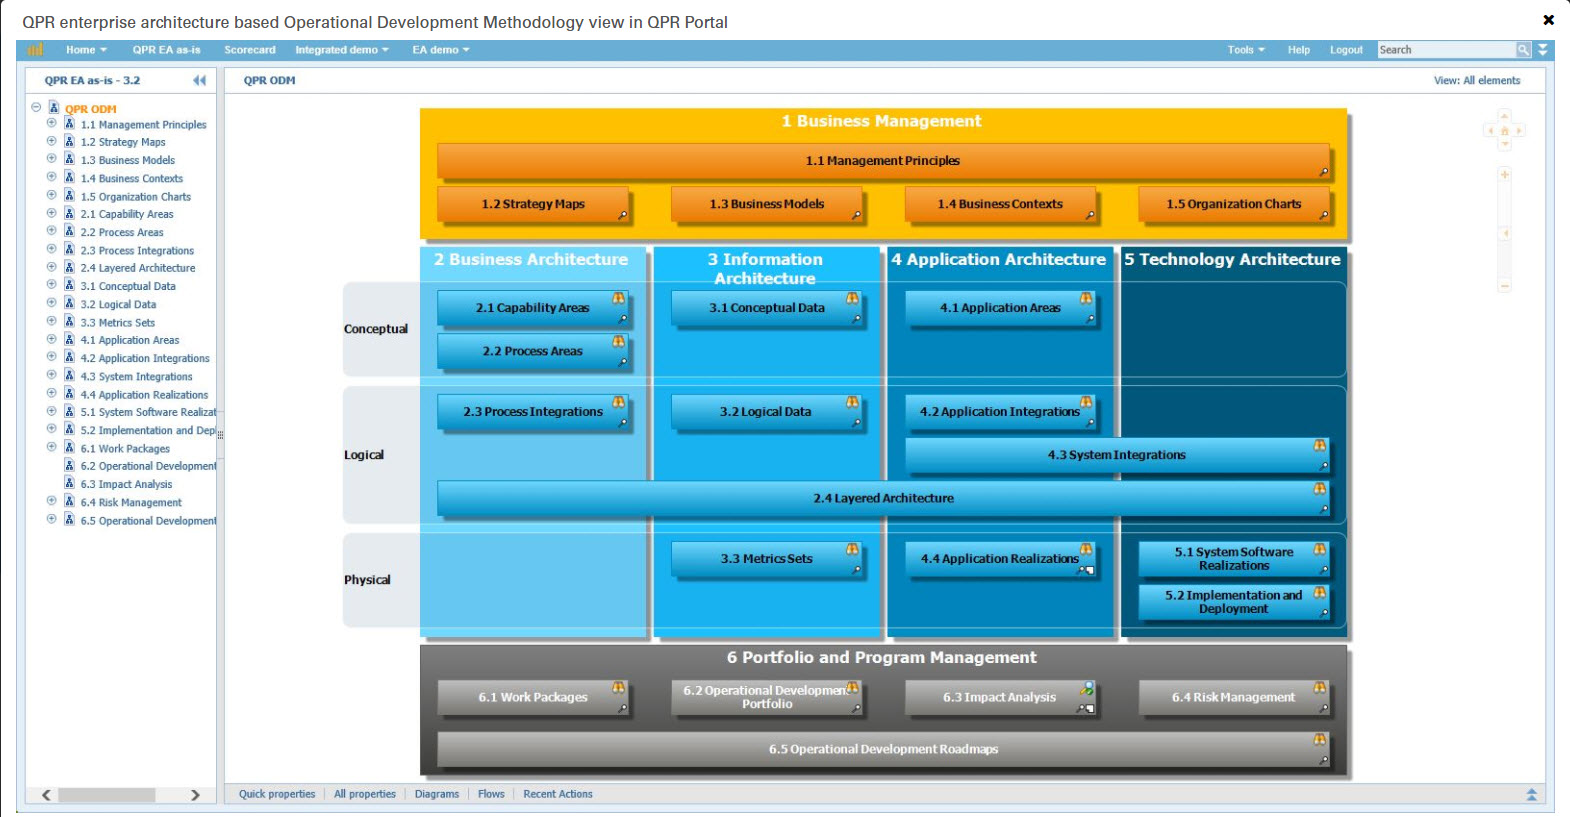Click the magnifier icon on 1.1 Management Principles box
The image size is (1570, 817).
point(1324,172)
